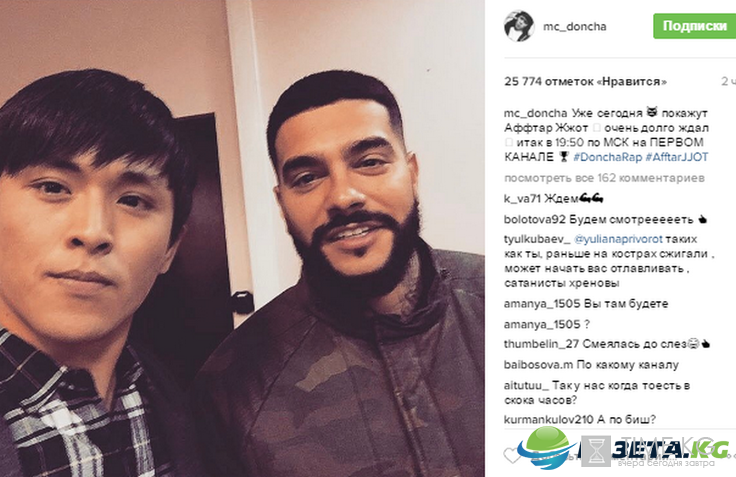Open commenter kurmankulov210's profile
This screenshot has height=477, width=736.
point(549,420)
